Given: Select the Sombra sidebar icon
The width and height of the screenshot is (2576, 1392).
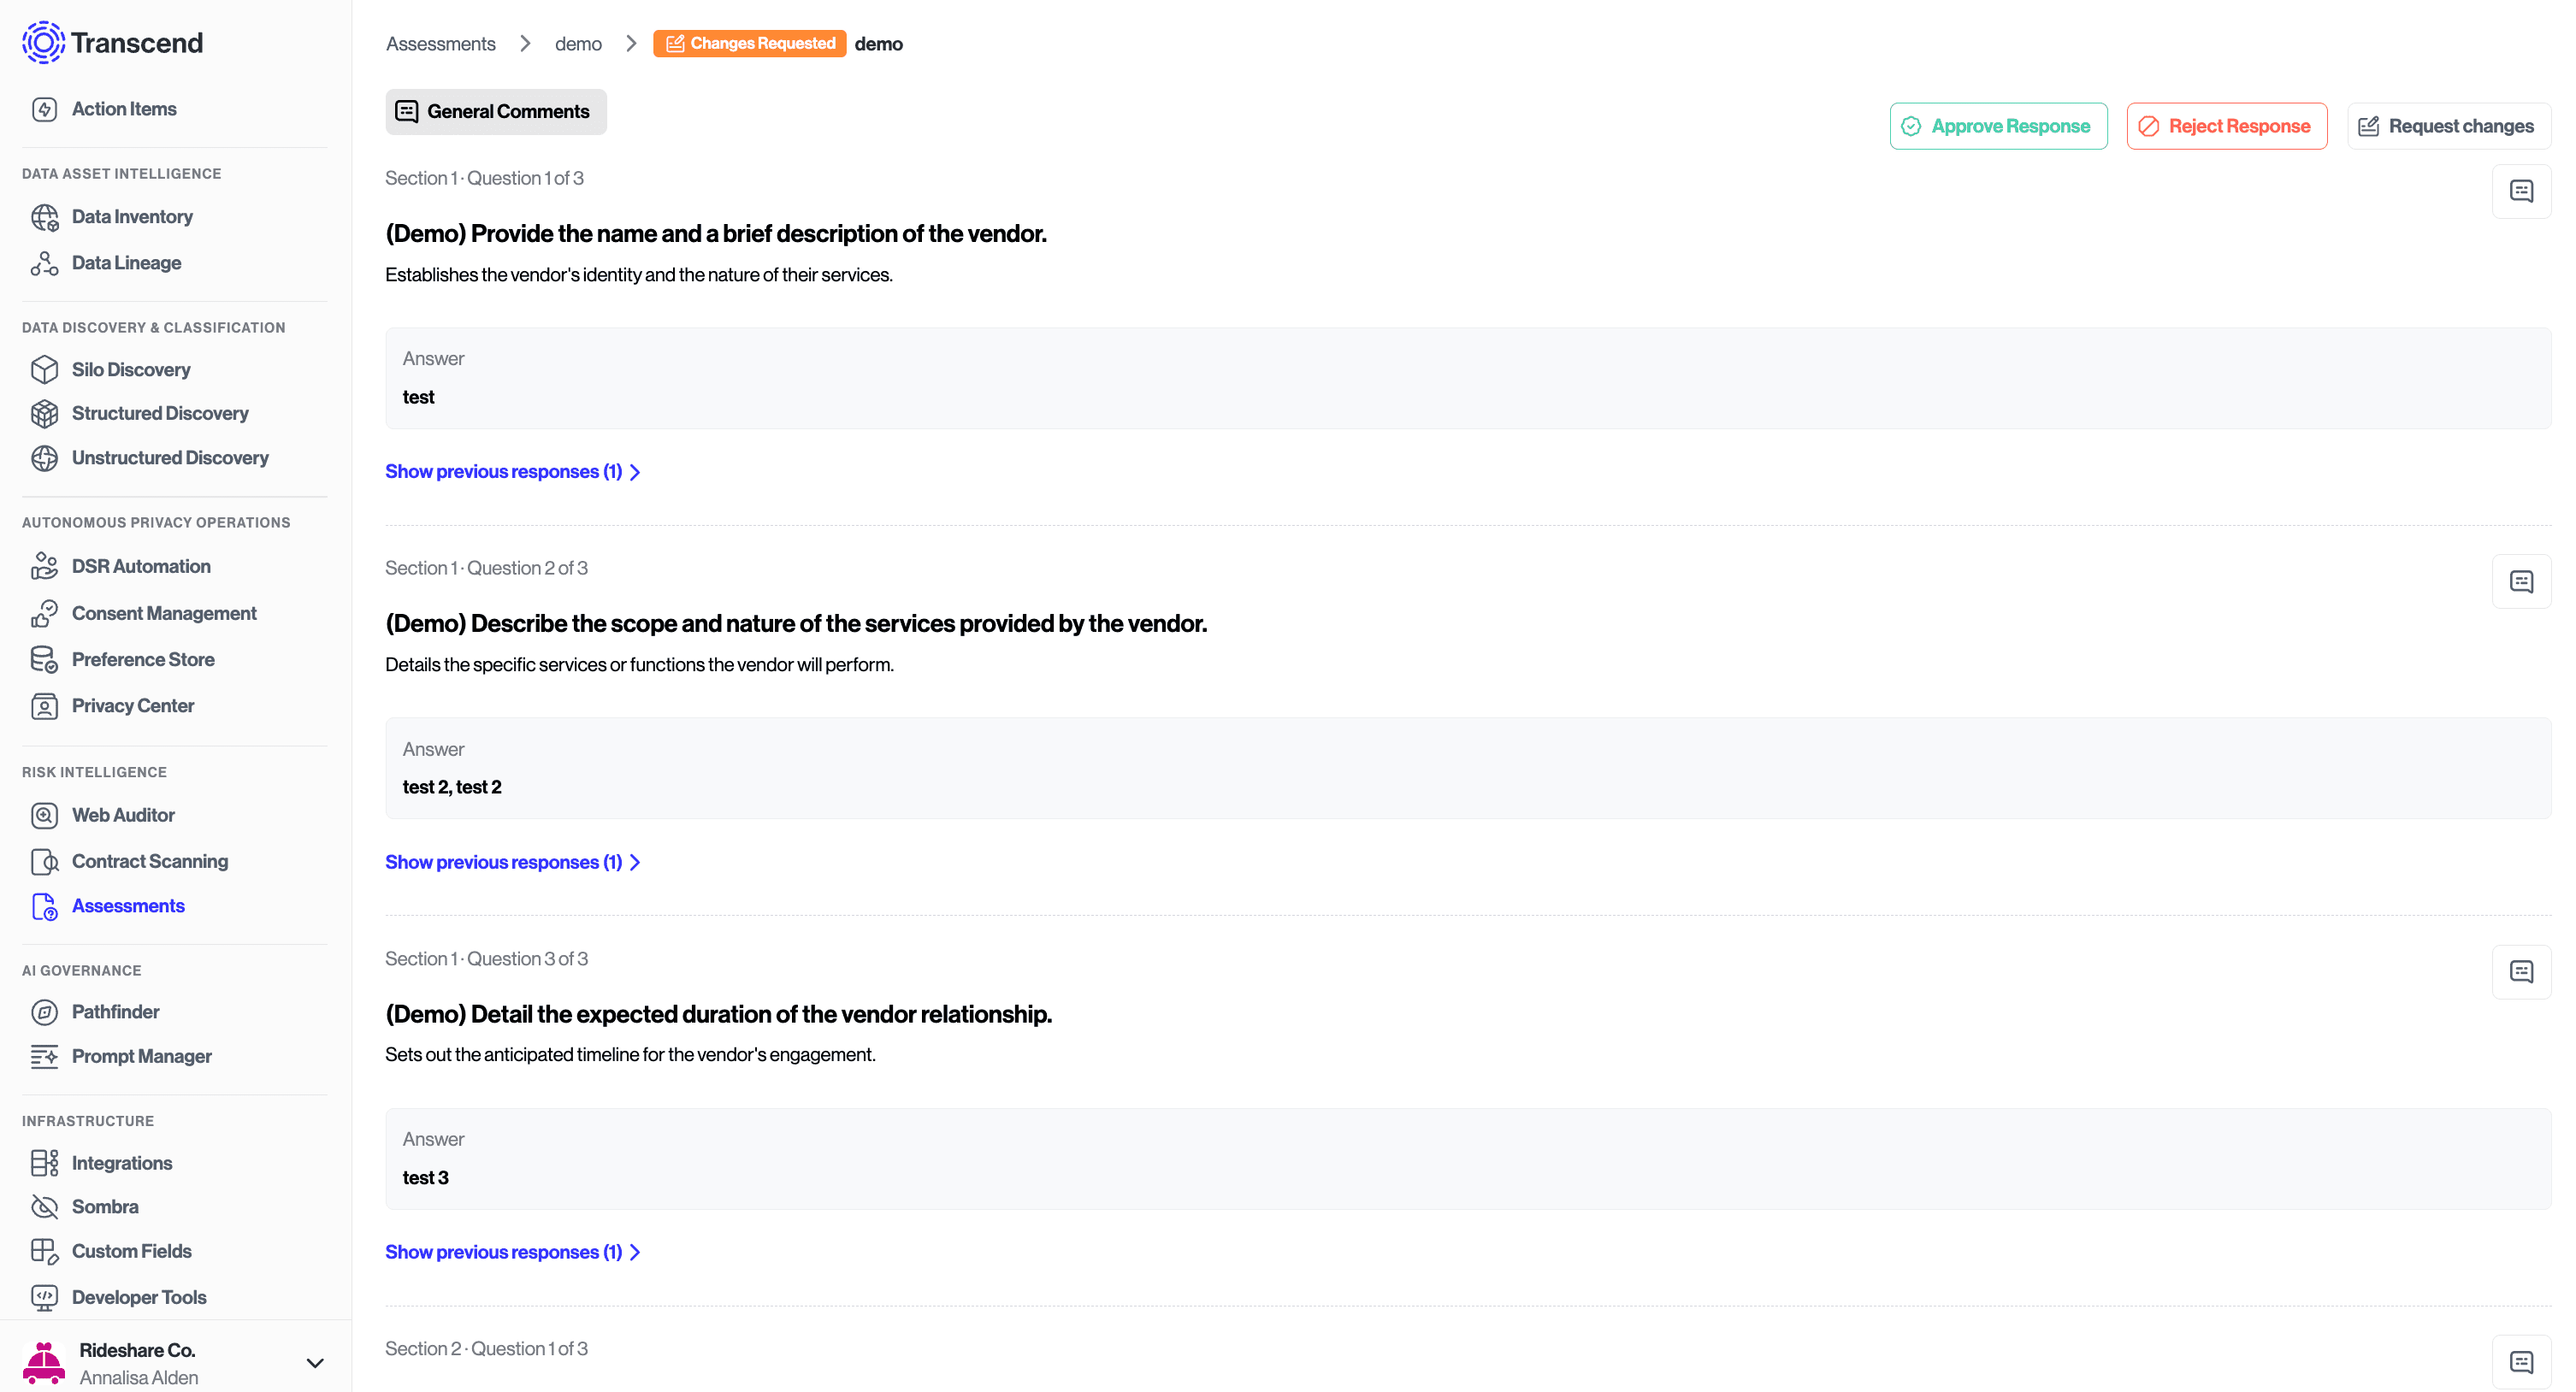Looking at the screenshot, I should tap(44, 1206).
